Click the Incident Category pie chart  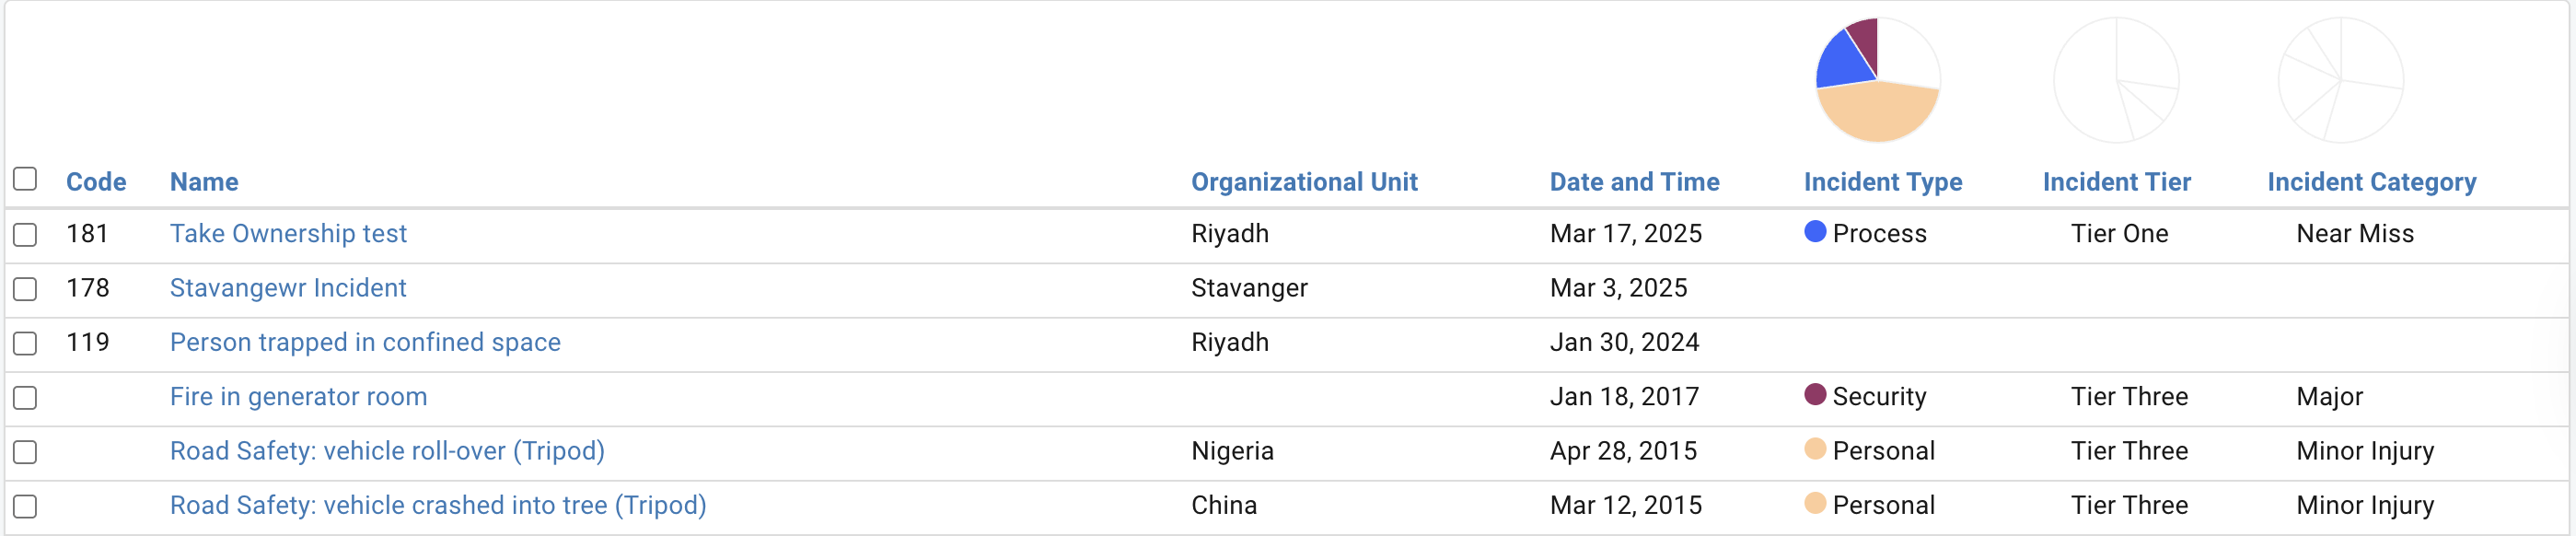click(2340, 80)
